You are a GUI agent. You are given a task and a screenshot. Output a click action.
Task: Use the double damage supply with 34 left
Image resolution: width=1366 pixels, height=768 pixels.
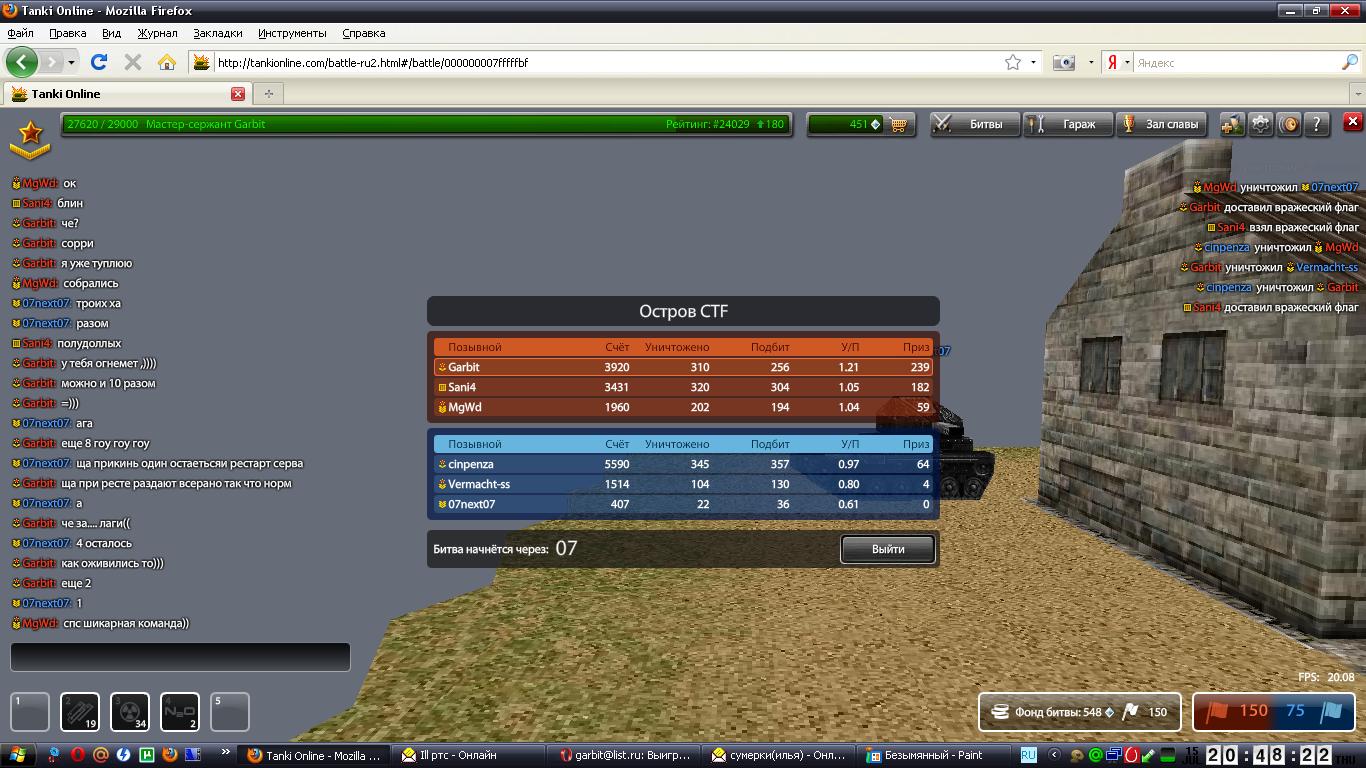click(130, 712)
